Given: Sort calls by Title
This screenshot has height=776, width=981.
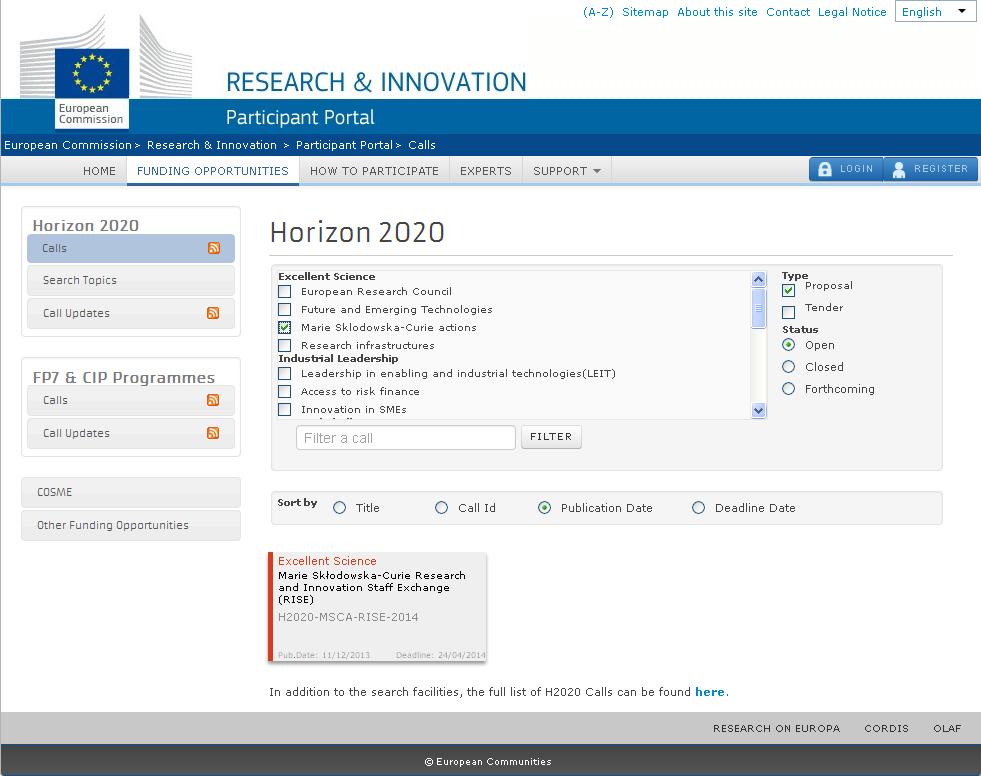Looking at the screenshot, I should tap(339, 508).
